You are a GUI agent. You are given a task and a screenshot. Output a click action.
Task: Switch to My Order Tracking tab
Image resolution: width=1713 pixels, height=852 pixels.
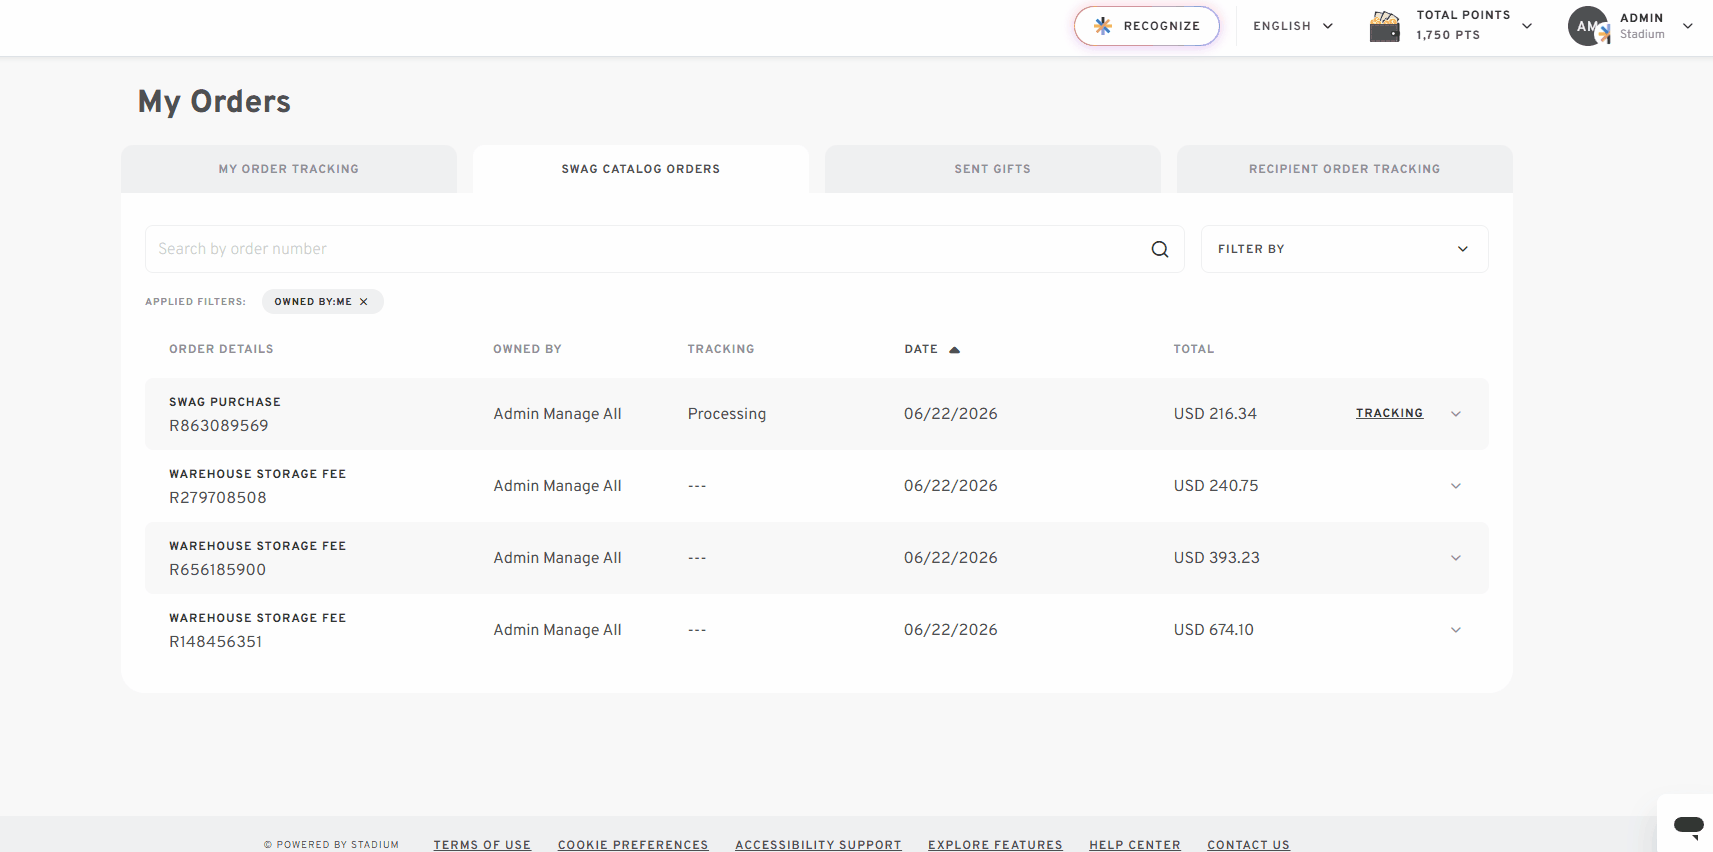(x=289, y=169)
